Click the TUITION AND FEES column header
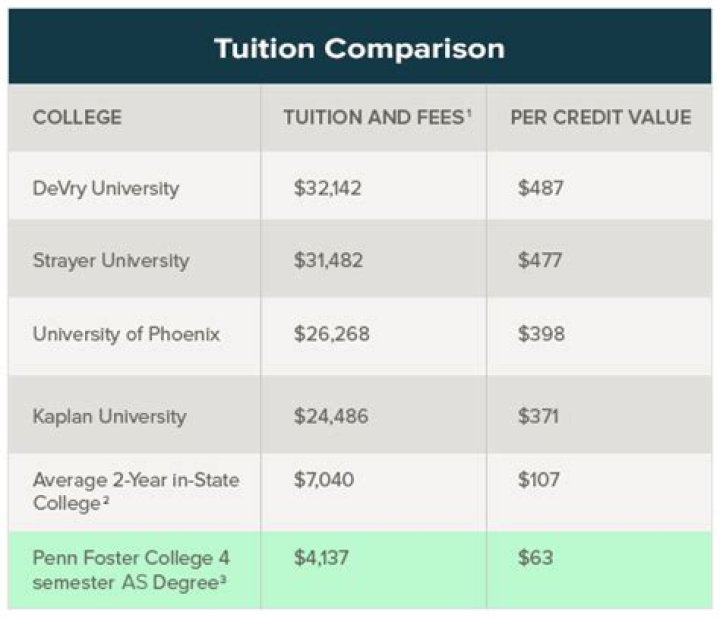Screen dimensions: 720x618 point(377,117)
